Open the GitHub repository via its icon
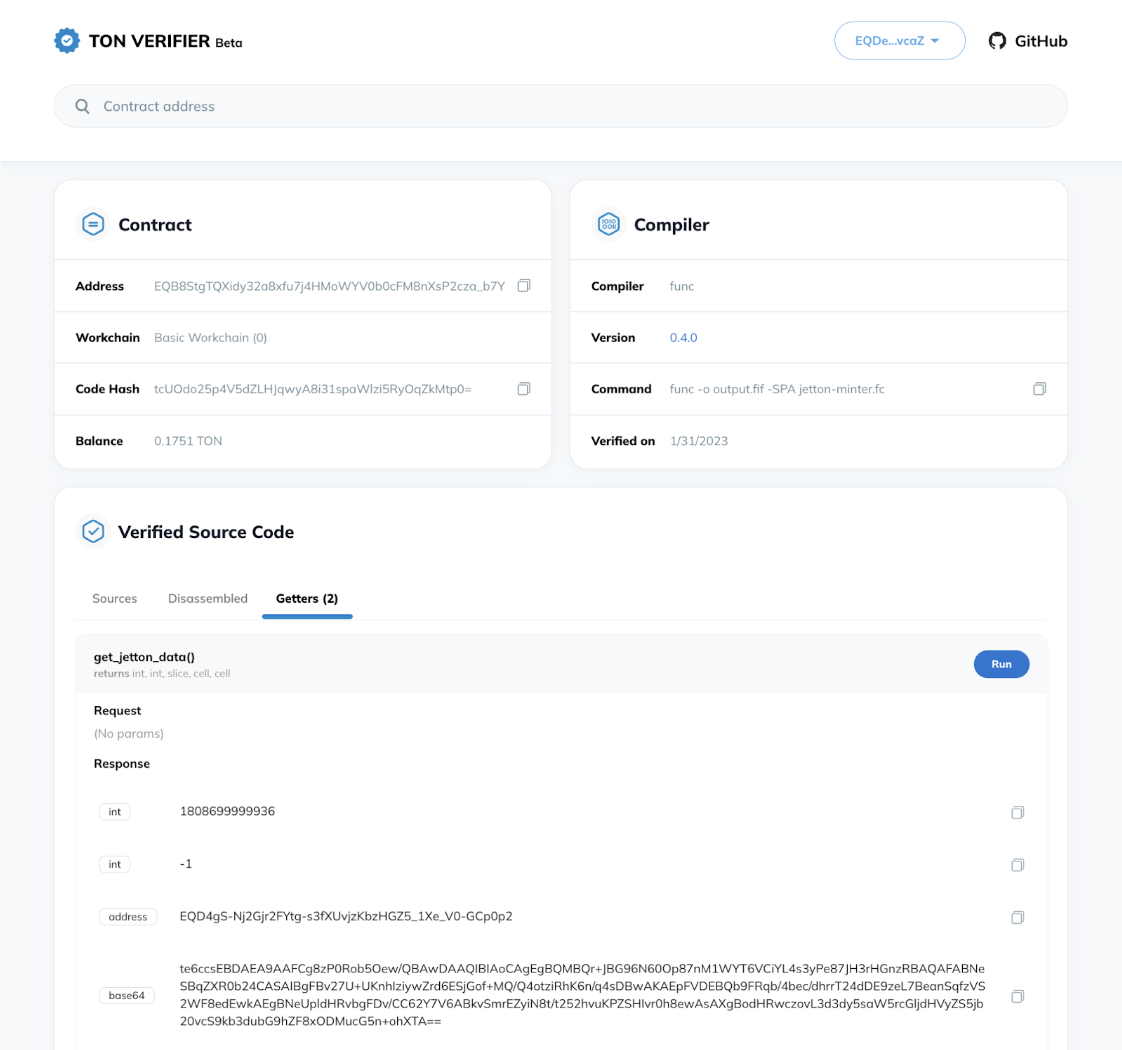Viewport: 1122px width, 1050px height. click(x=996, y=40)
